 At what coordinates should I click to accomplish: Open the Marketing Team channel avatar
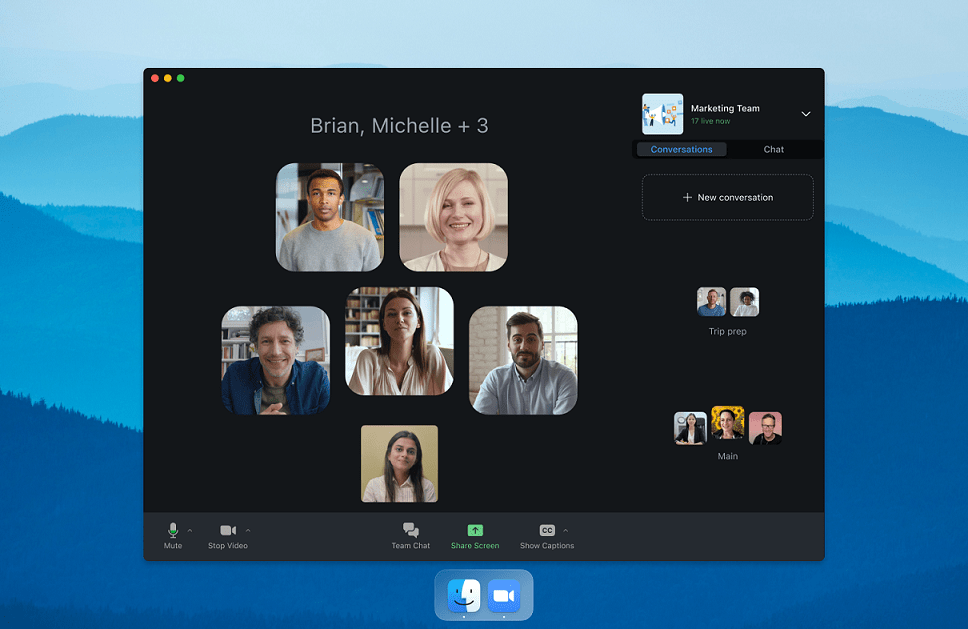(x=662, y=114)
